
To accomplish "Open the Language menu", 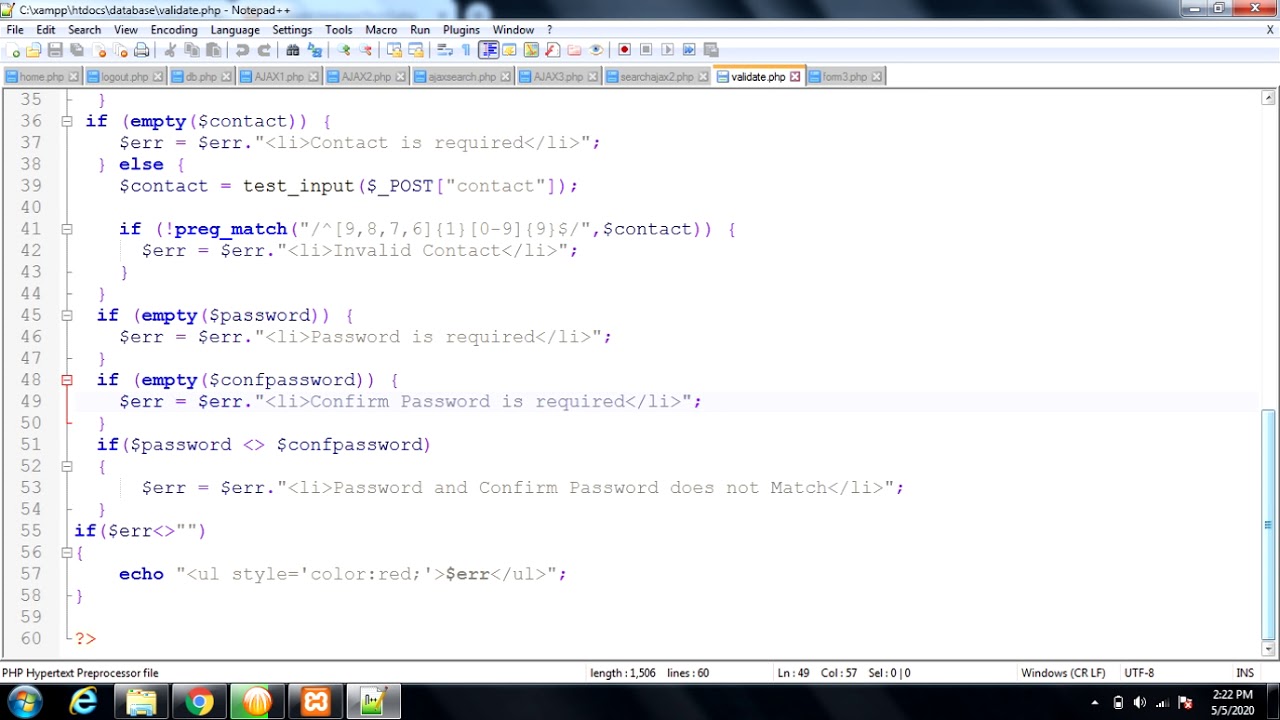I will [x=235, y=30].
